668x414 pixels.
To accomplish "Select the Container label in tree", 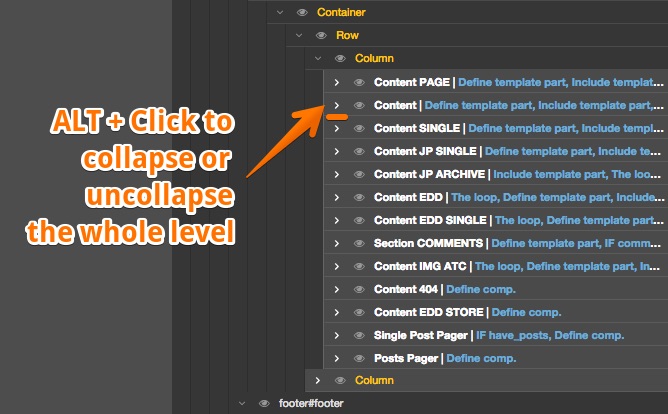I will point(341,12).
